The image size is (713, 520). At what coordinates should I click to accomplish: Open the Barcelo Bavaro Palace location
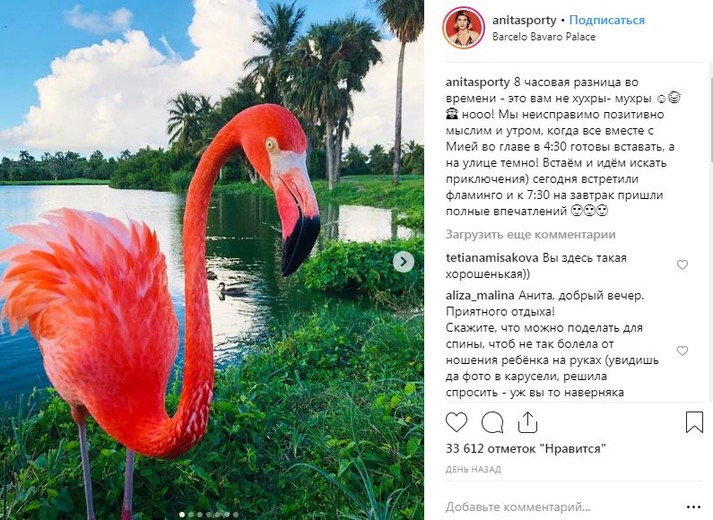tap(544, 37)
